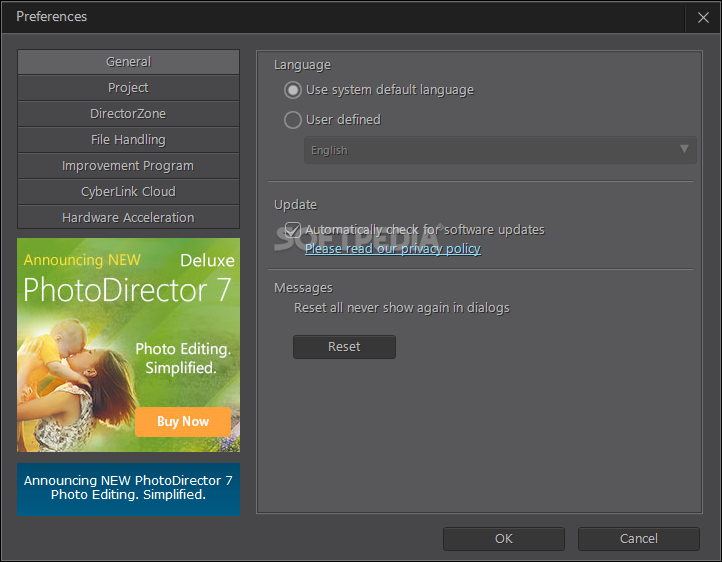Show Hardware Acceleration settings
722x562 pixels.
click(128, 217)
